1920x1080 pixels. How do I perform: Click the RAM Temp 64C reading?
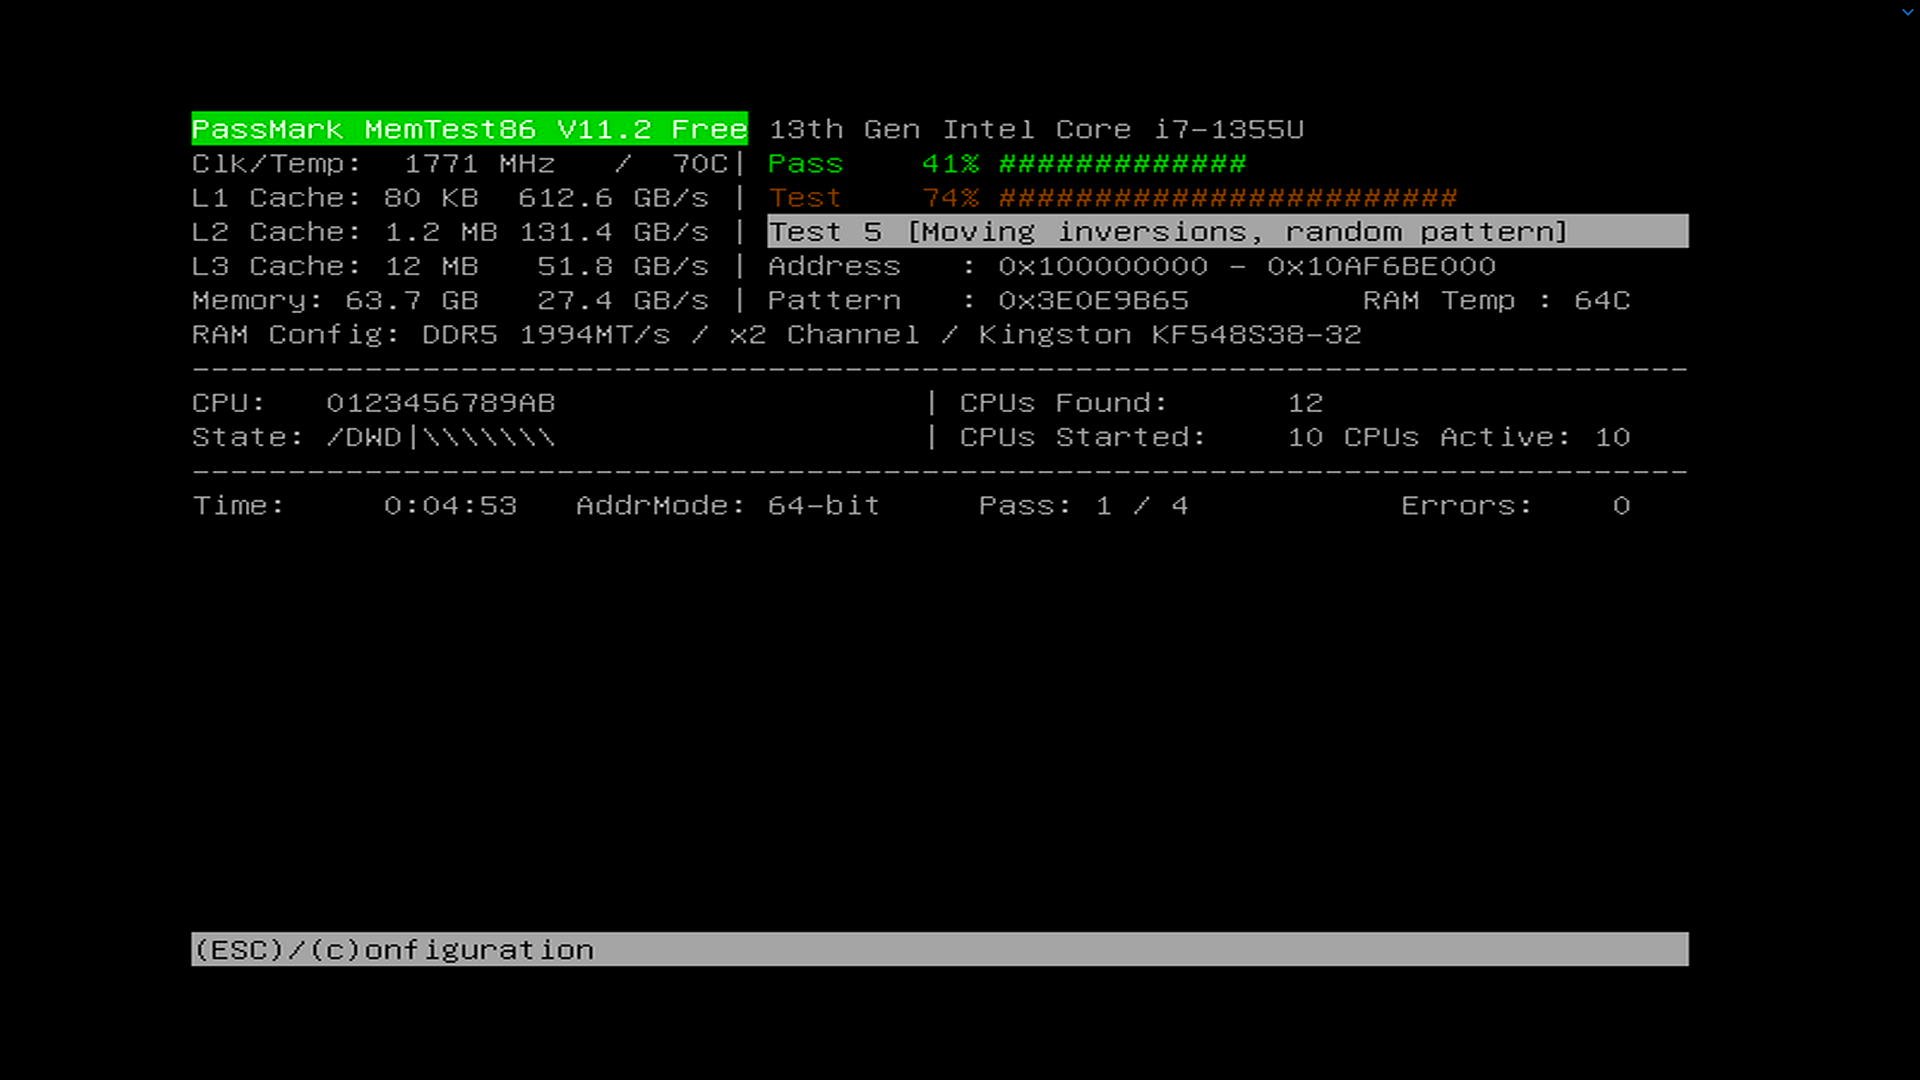click(x=1601, y=301)
